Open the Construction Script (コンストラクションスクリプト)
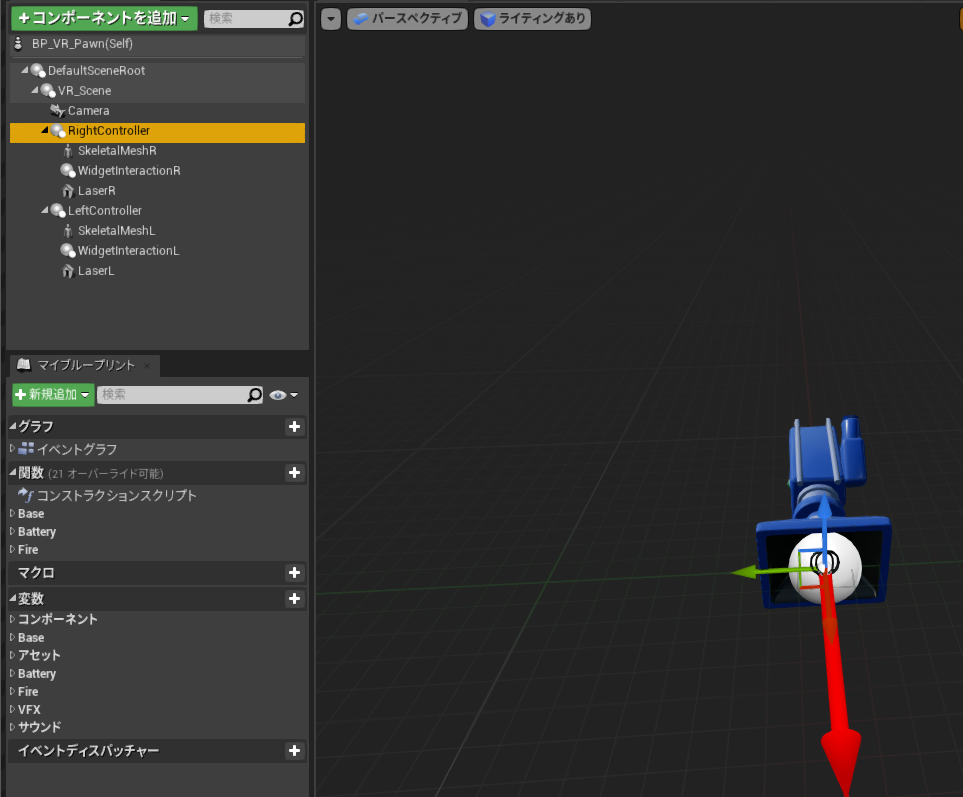The width and height of the screenshot is (963, 797). pos(116,496)
